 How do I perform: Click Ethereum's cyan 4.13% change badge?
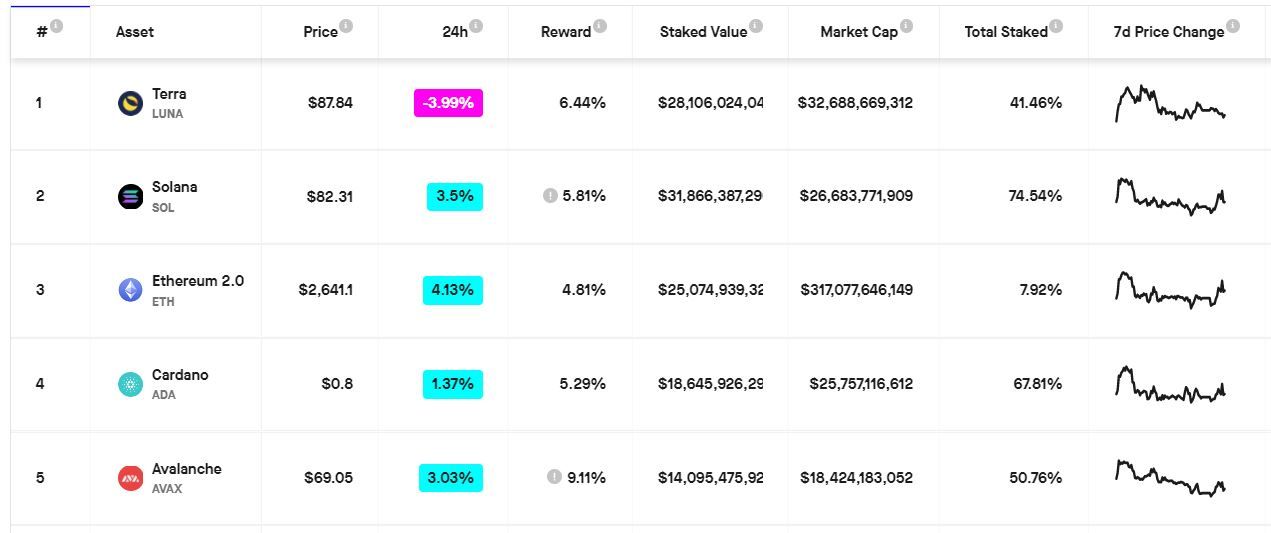452,290
